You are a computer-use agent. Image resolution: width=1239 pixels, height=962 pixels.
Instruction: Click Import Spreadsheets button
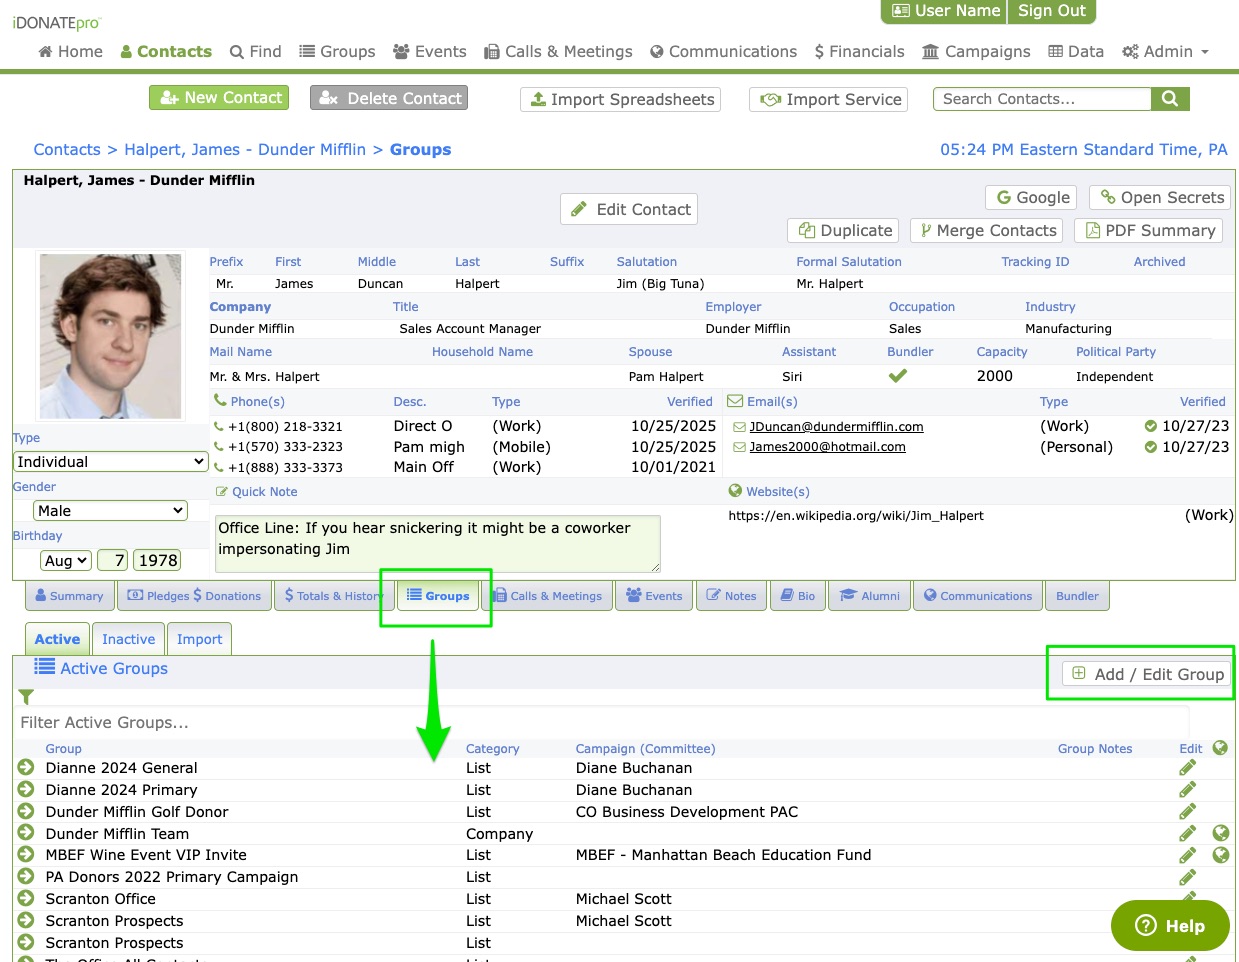pyautogui.click(x=621, y=99)
